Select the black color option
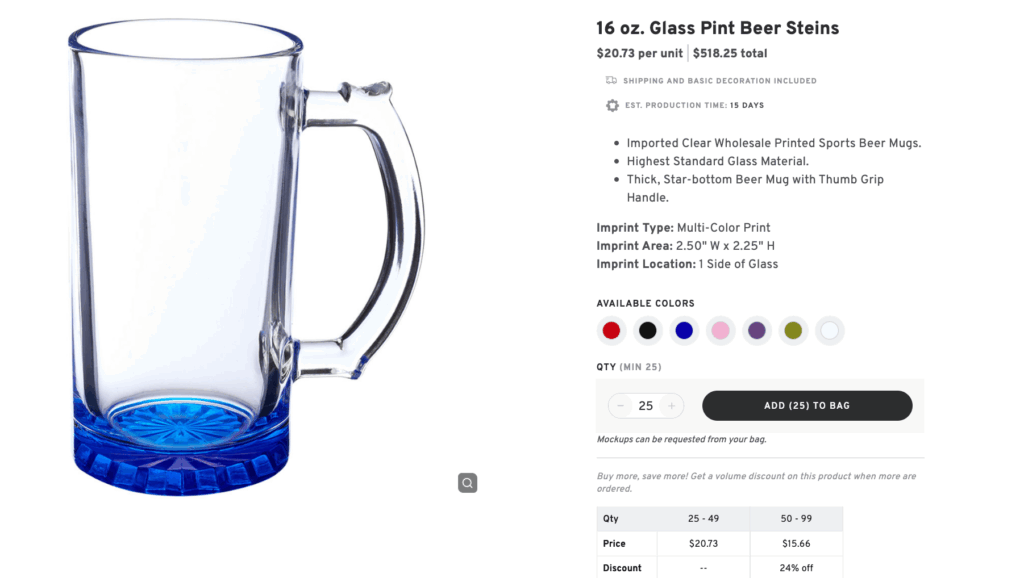This screenshot has height=578, width=1024. [647, 330]
